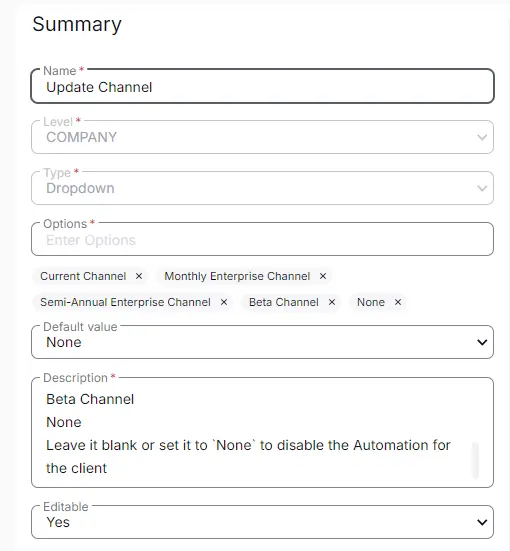Image resolution: width=510 pixels, height=551 pixels.
Task: Remove the None option chip
Action: (x=398, y=302)
